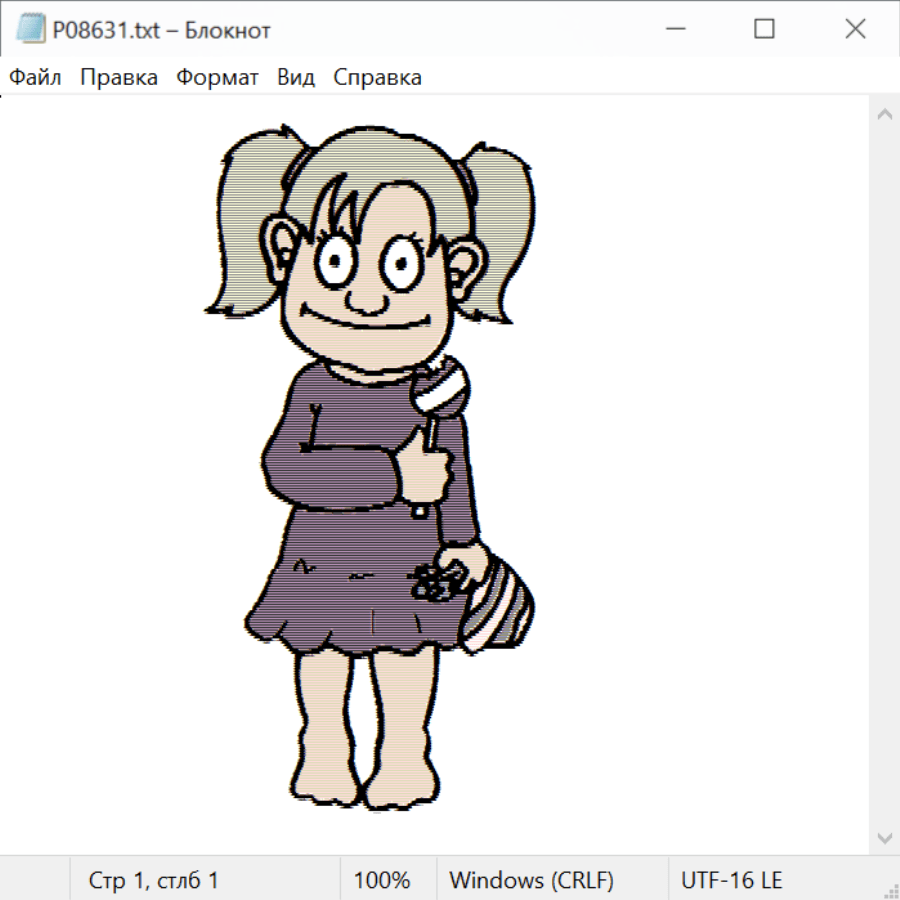Minimize the Блокнот window
The width and height of the screenshot is (900, 900).
point(674,30)
